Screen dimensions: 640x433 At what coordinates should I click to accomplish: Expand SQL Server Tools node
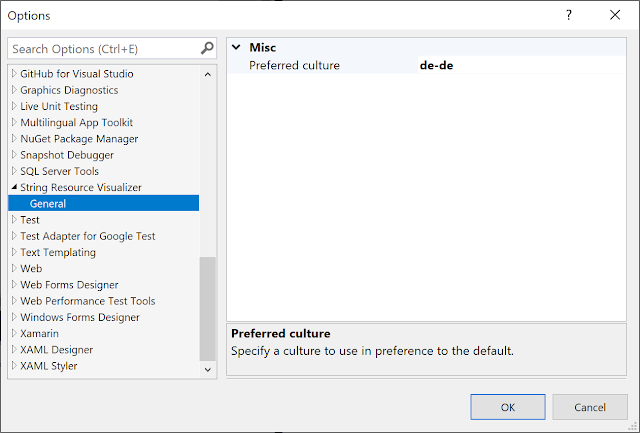pos(14,171)
